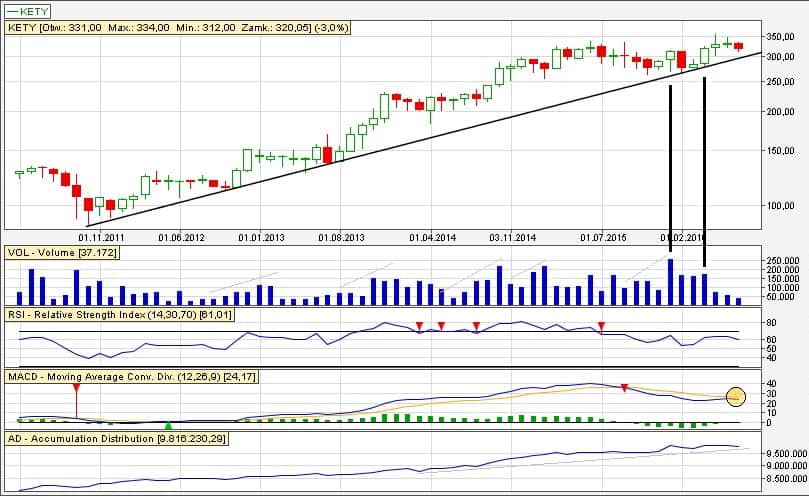Click the green triangle marker on MACD
Image resolution: width=809 pixels, height=496 pixels.
(x=168, y=427)
